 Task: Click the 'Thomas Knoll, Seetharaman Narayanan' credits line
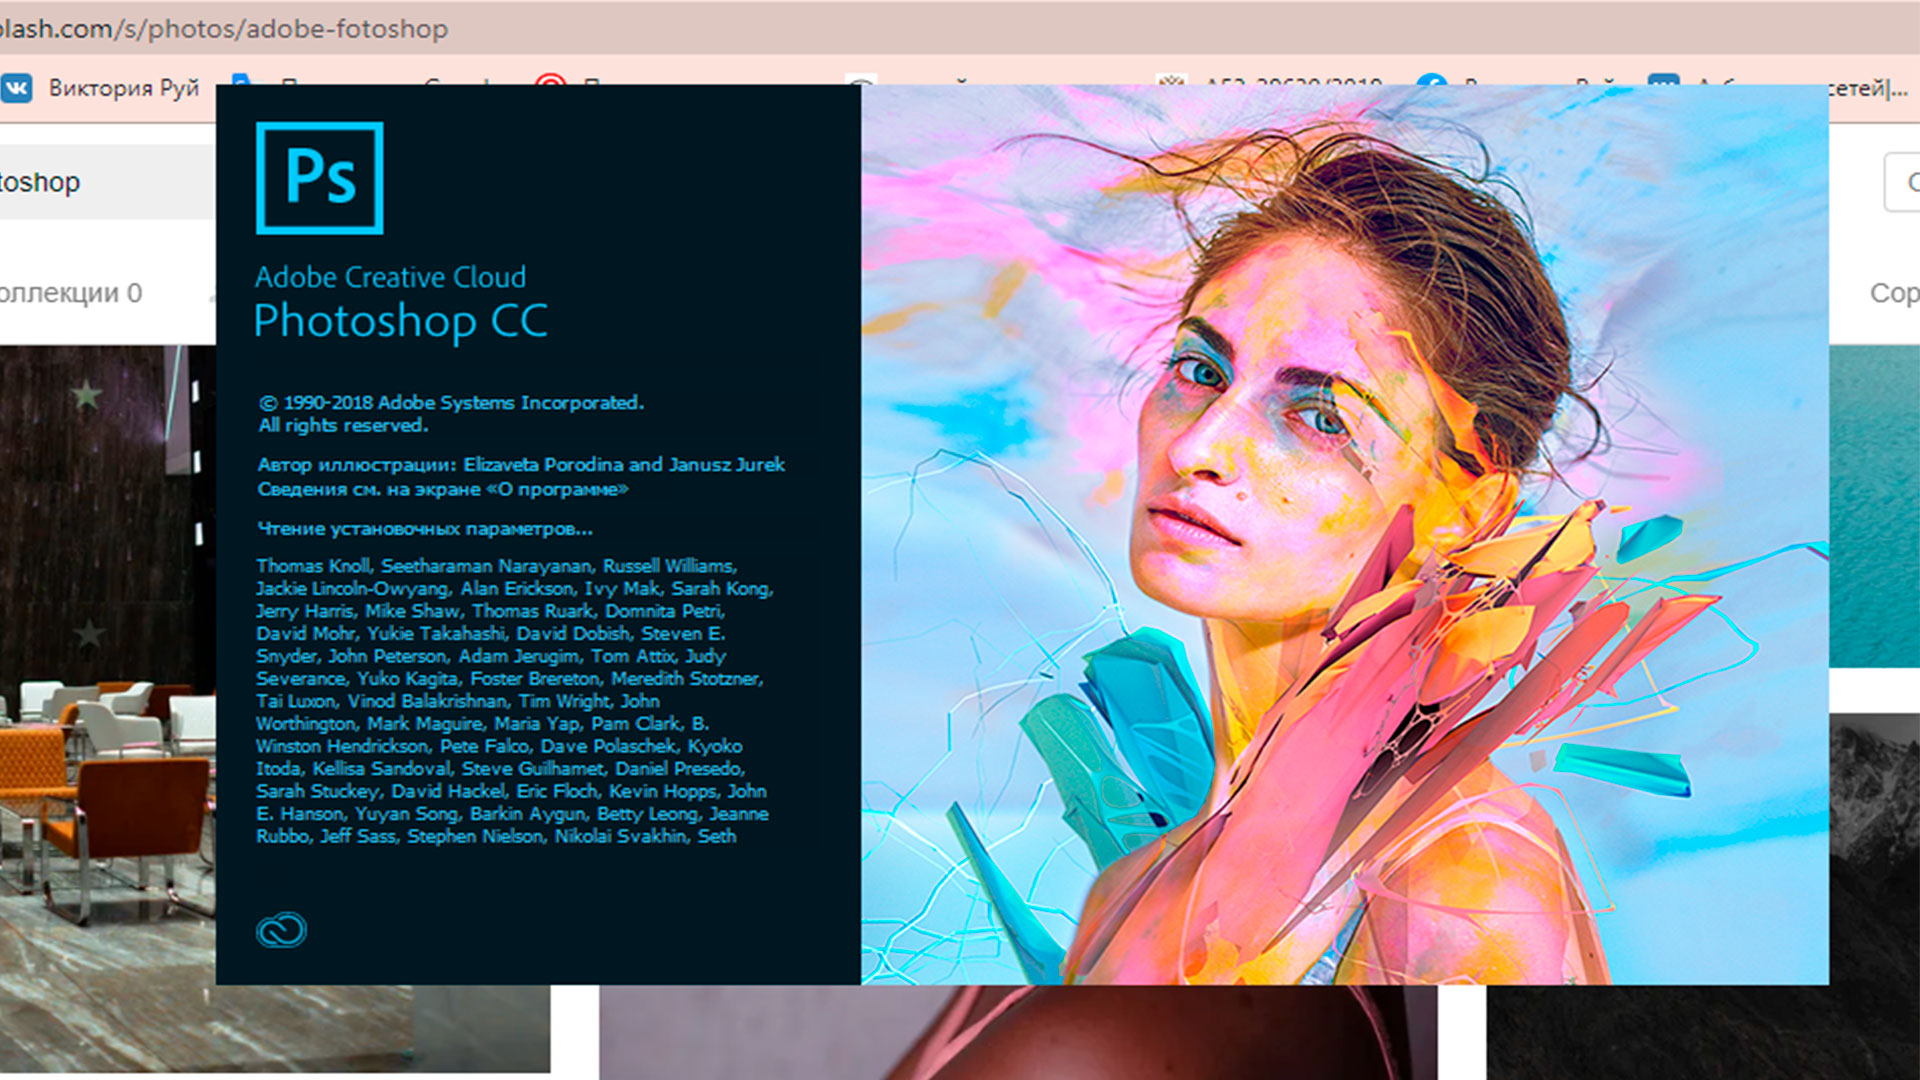coord(496,566)
